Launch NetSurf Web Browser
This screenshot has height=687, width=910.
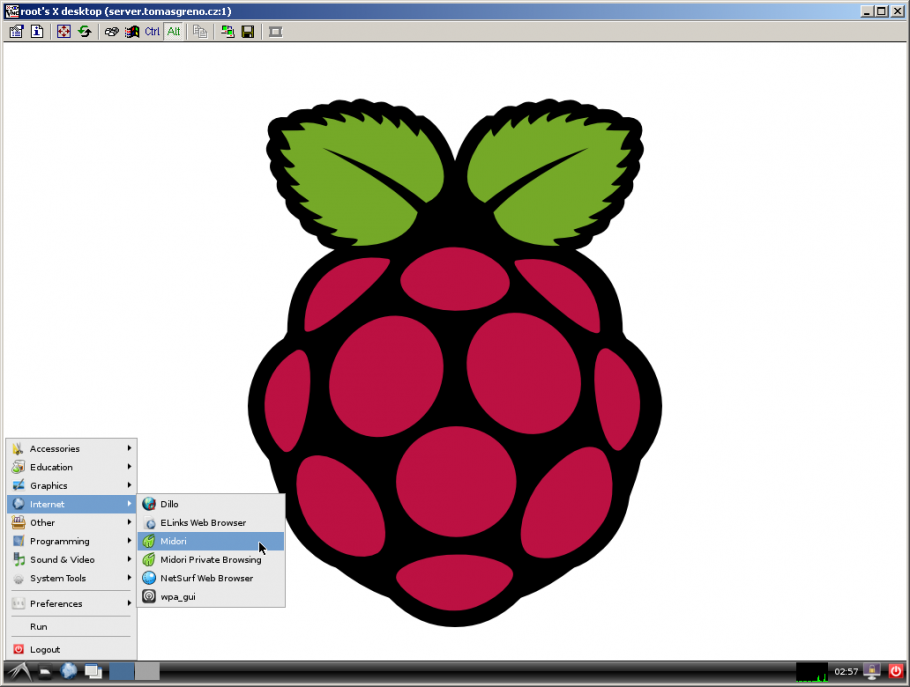tap(211, 578)
